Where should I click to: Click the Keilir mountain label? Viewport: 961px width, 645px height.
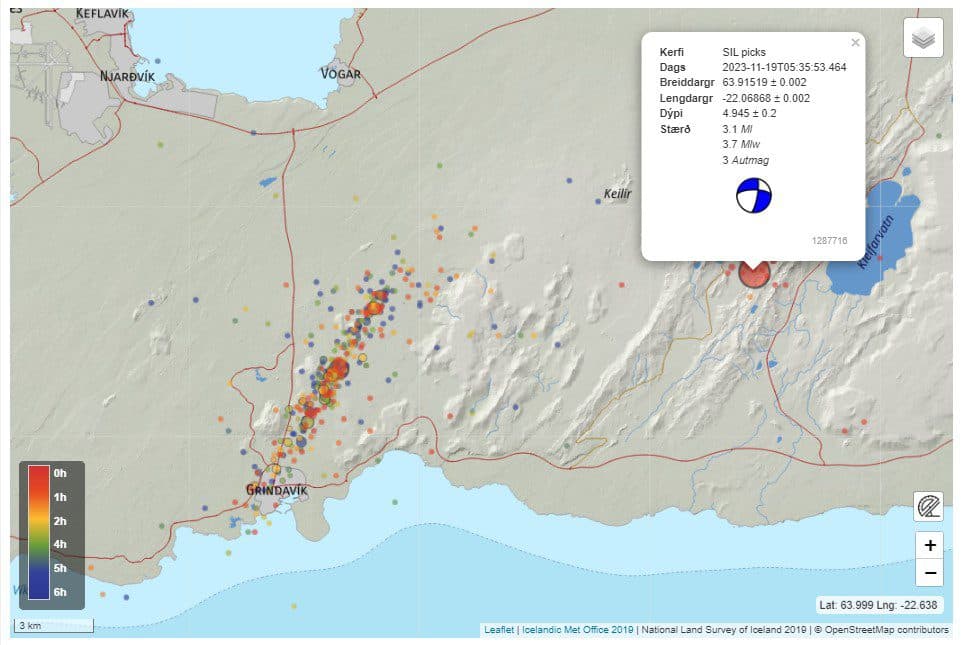[618, 194]
